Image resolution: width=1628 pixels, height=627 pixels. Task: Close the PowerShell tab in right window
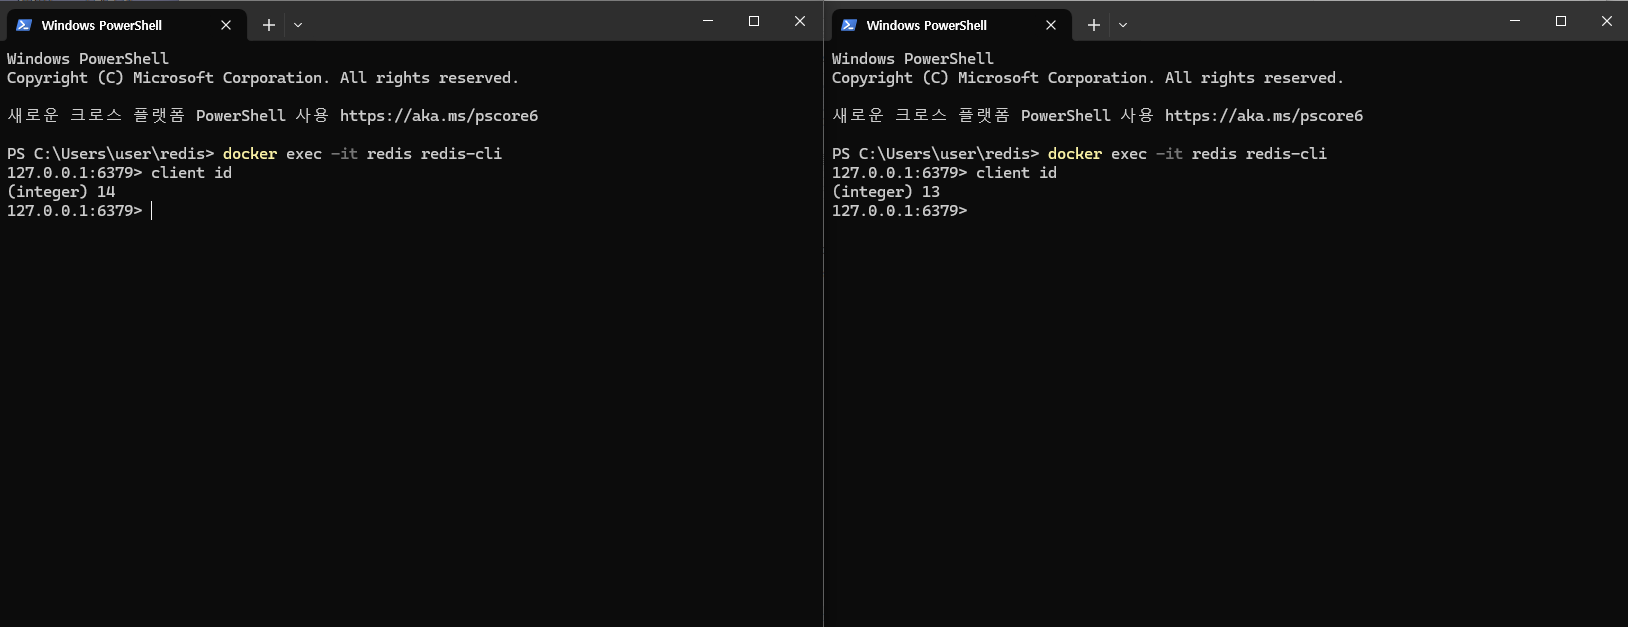click(1051, 25)
